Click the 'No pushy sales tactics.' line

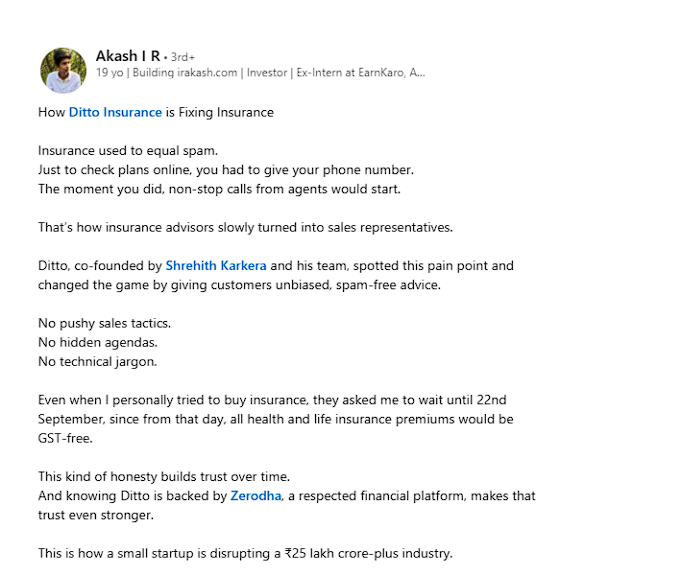[104, 323]
